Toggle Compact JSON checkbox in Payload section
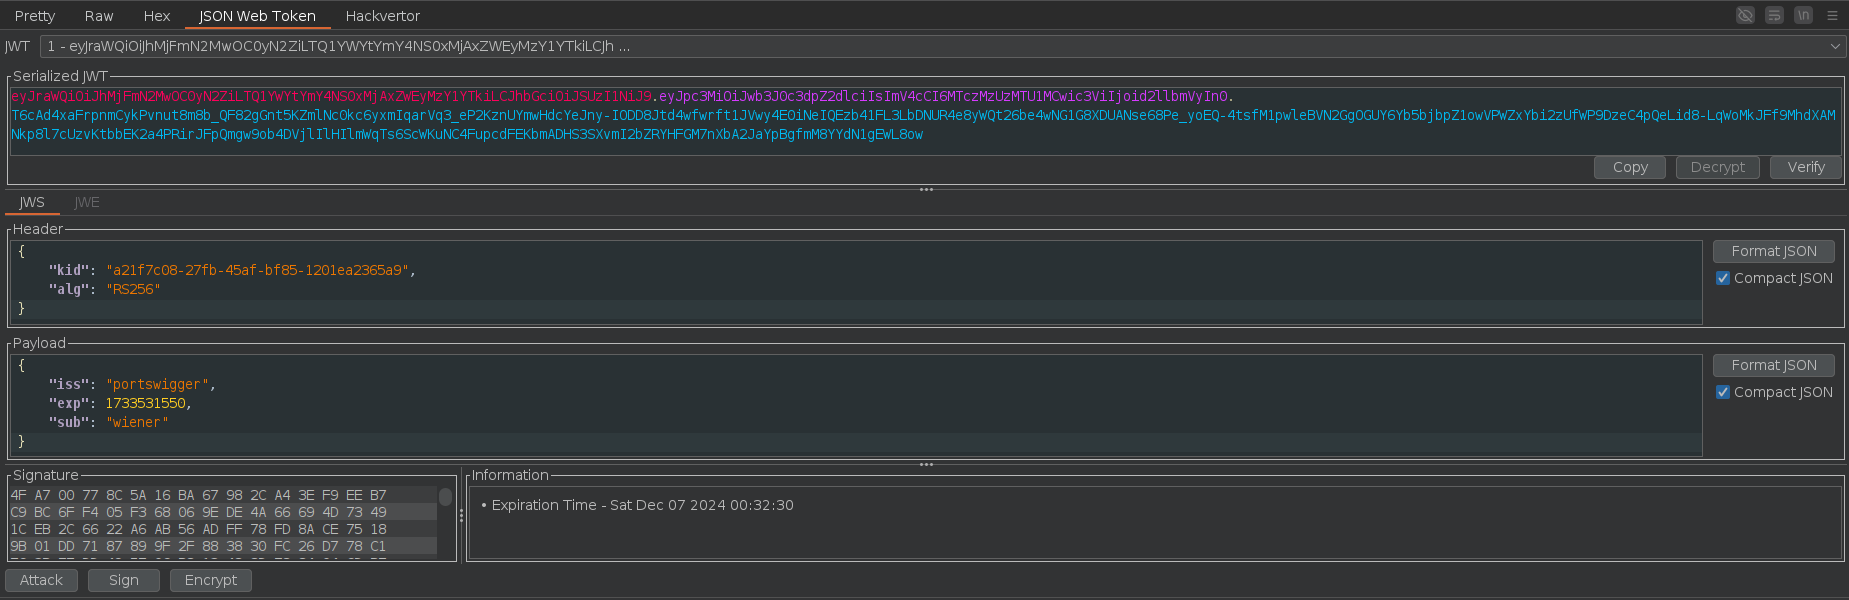 tap(1723, 392)
